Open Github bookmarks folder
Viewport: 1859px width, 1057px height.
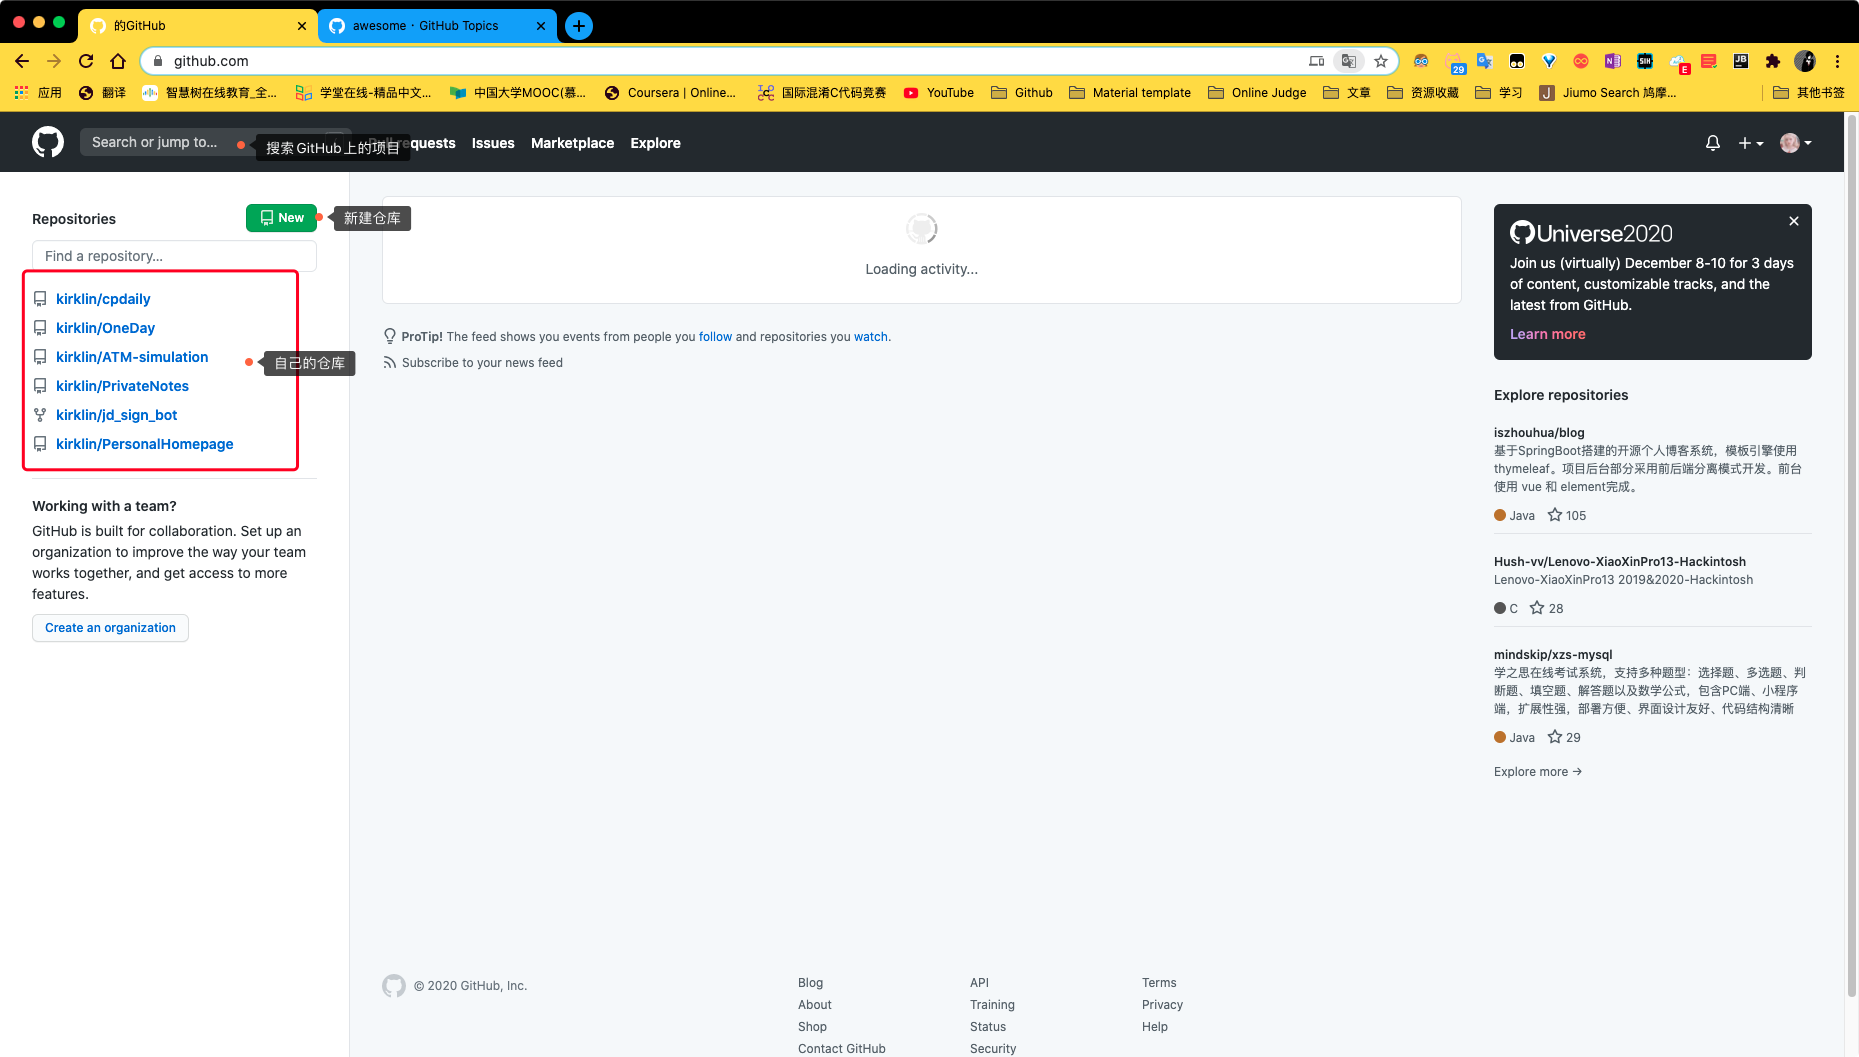coord(1022,93)
